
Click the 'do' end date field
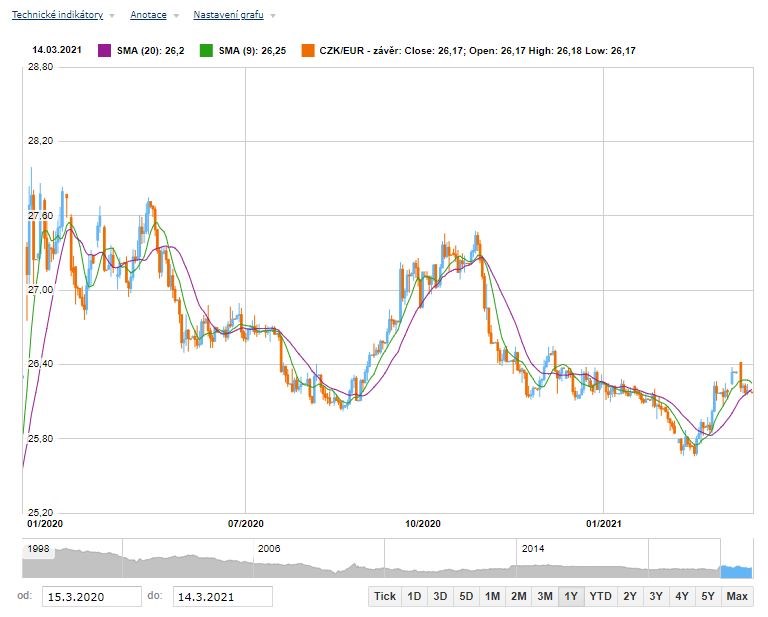(x=222, y=596)
